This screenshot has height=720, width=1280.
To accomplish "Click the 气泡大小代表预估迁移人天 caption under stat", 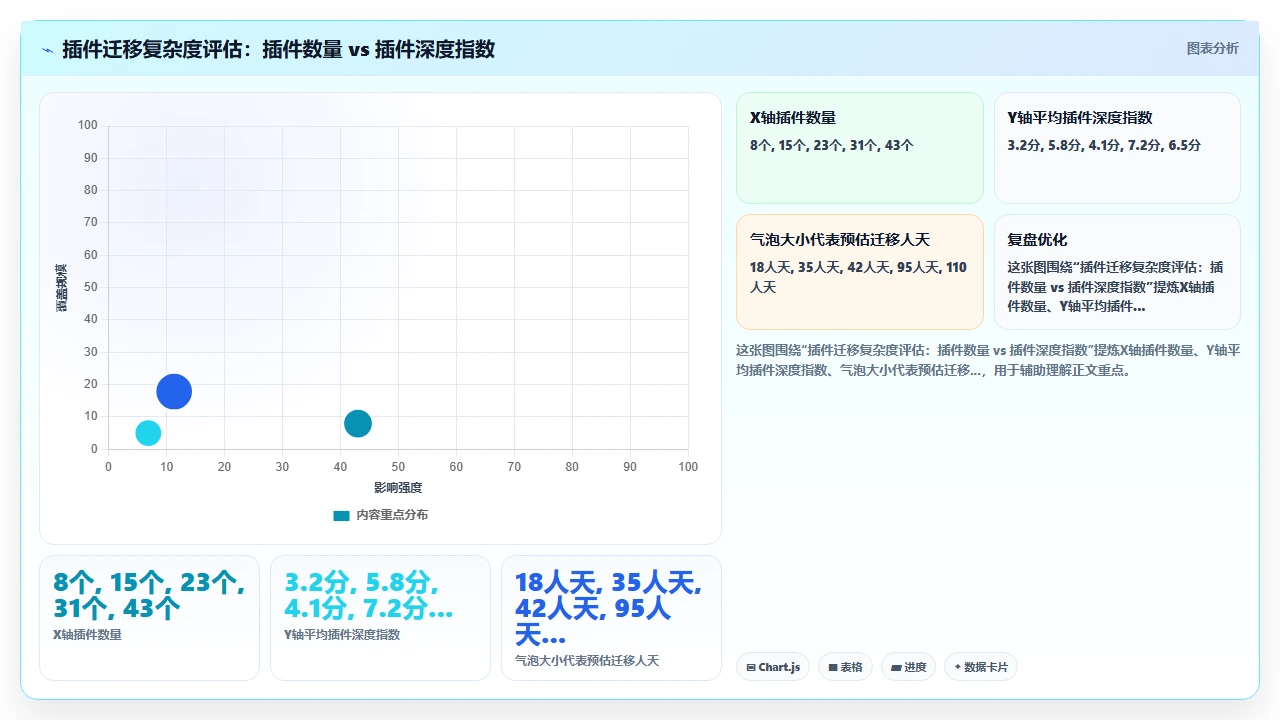I will coord(587,661).
